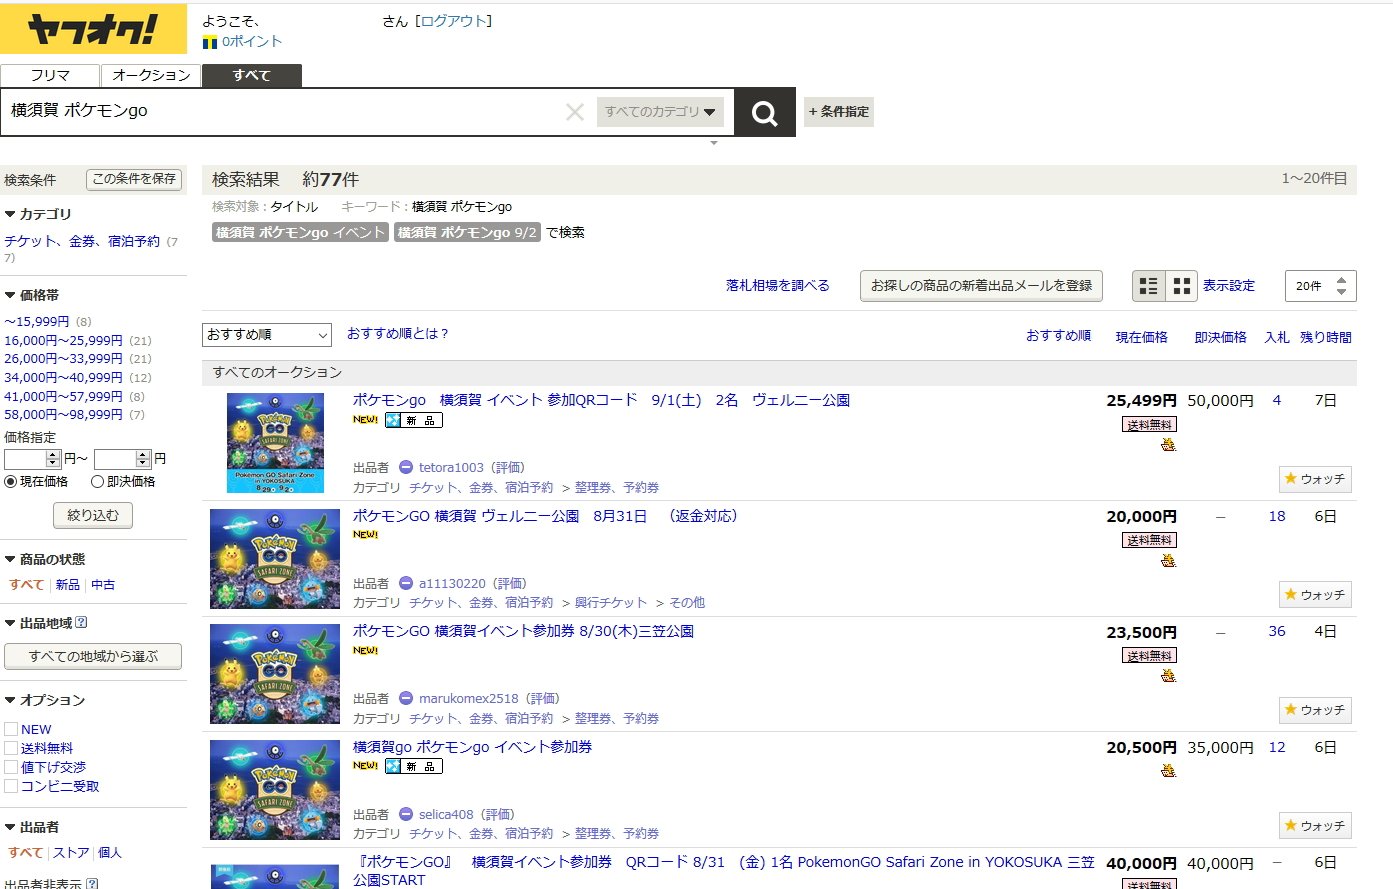This screenshot has width=1393, height=889.
Task: Open the 20件 results-per-page selector
Action: [1320, 286]
